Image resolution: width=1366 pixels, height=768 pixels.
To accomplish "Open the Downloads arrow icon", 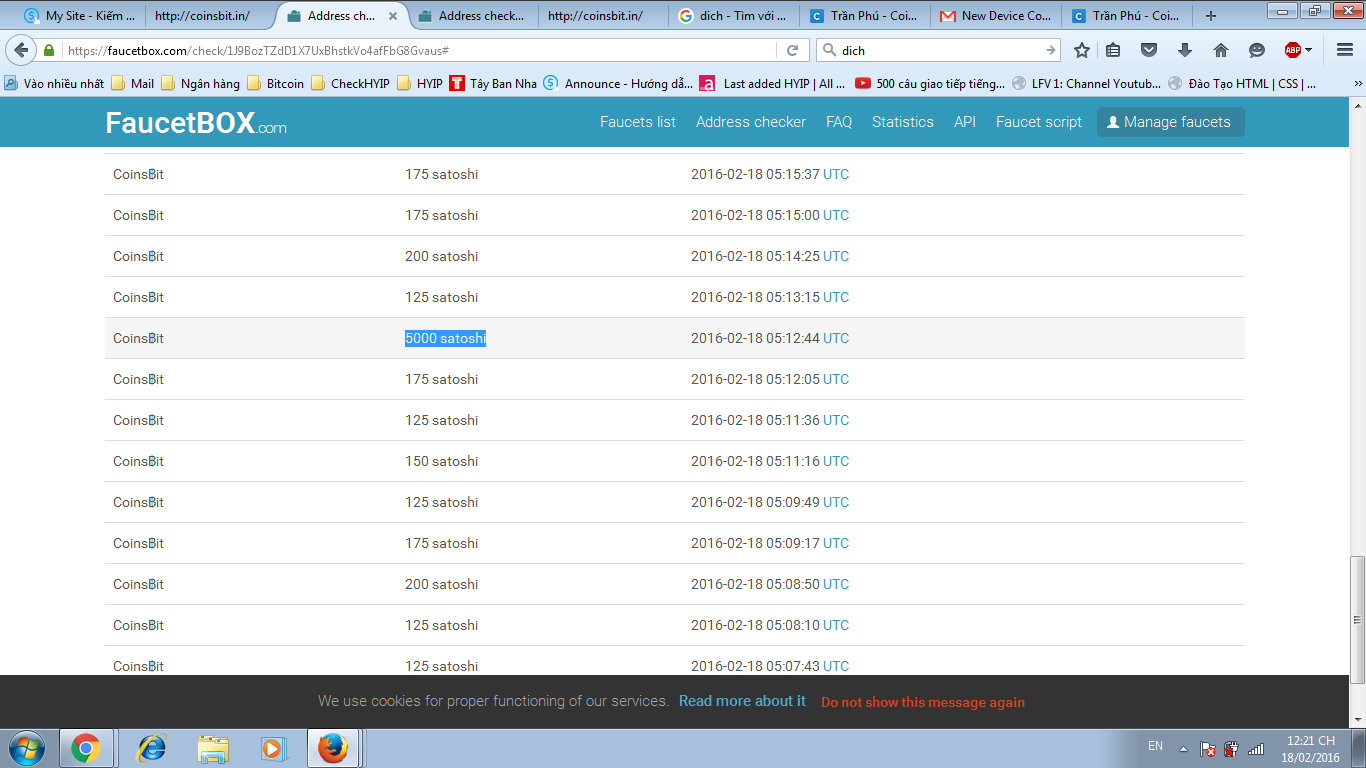I will point(1185,50).
